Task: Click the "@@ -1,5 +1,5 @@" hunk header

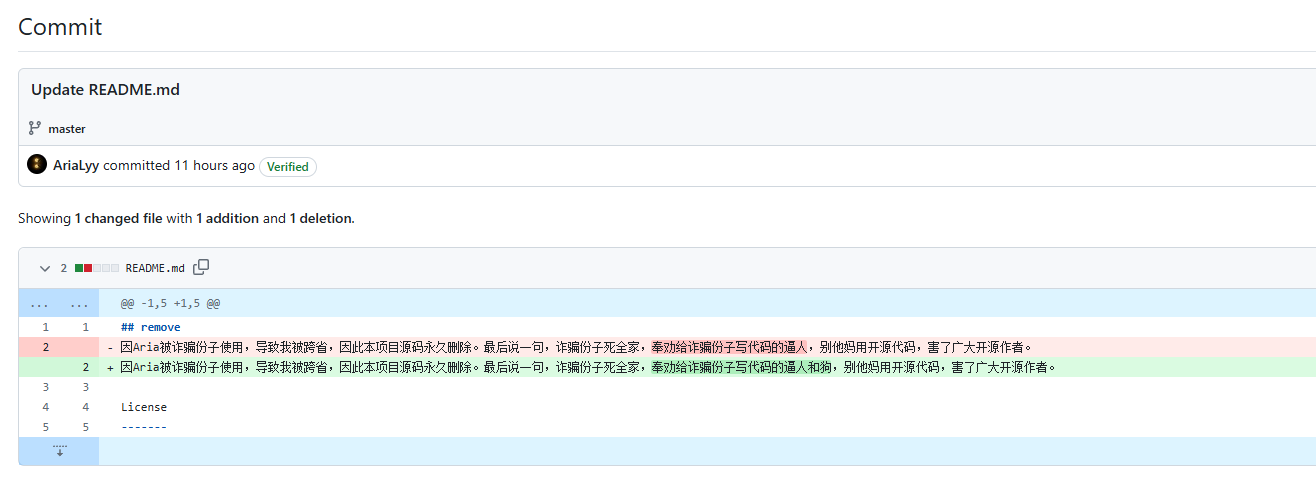Action: [170, 303]
